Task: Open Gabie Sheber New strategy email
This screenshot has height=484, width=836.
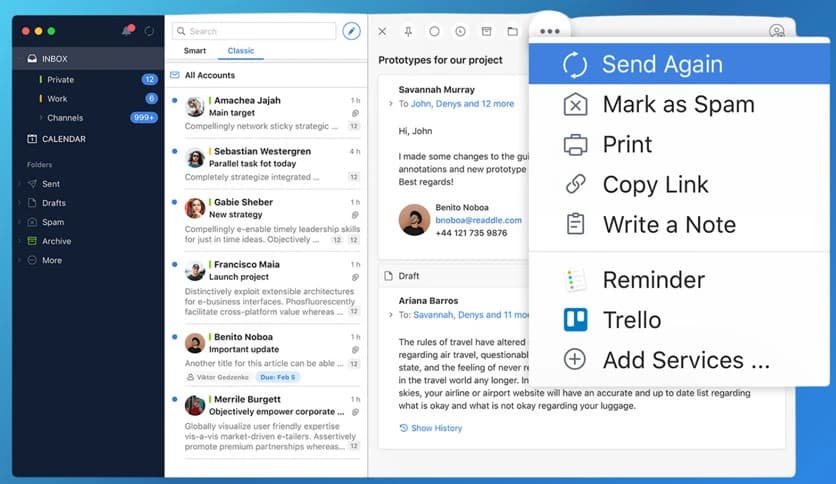Action: (x=266, y=221)
